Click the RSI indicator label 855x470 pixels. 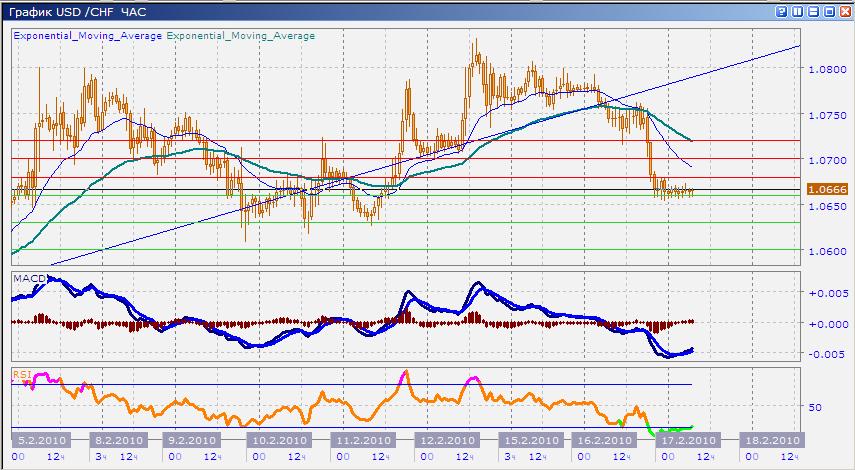click(x=22, y=375)
